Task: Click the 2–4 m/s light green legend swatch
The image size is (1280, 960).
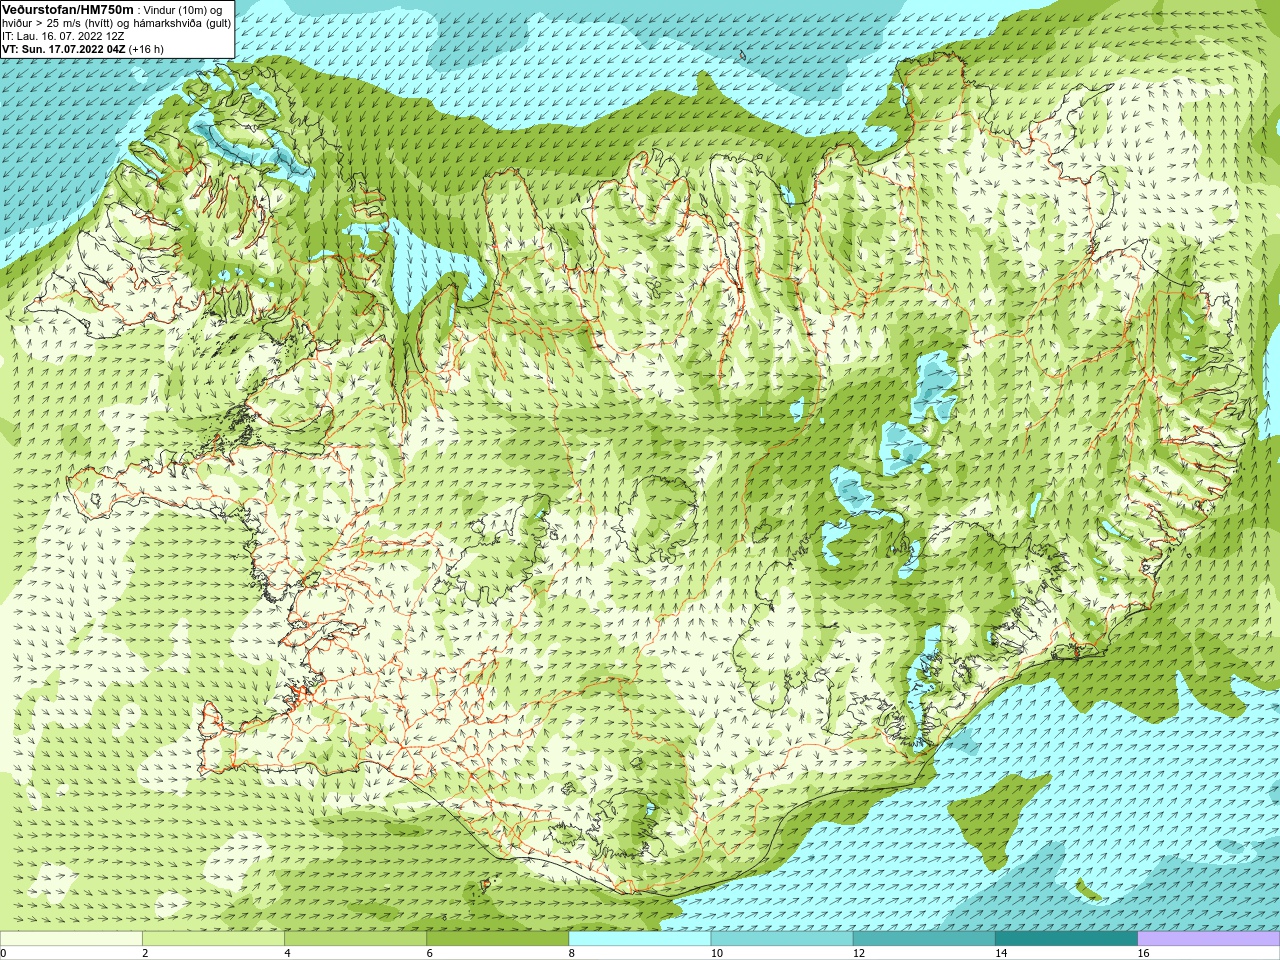Action: click(x=213, y=939)
